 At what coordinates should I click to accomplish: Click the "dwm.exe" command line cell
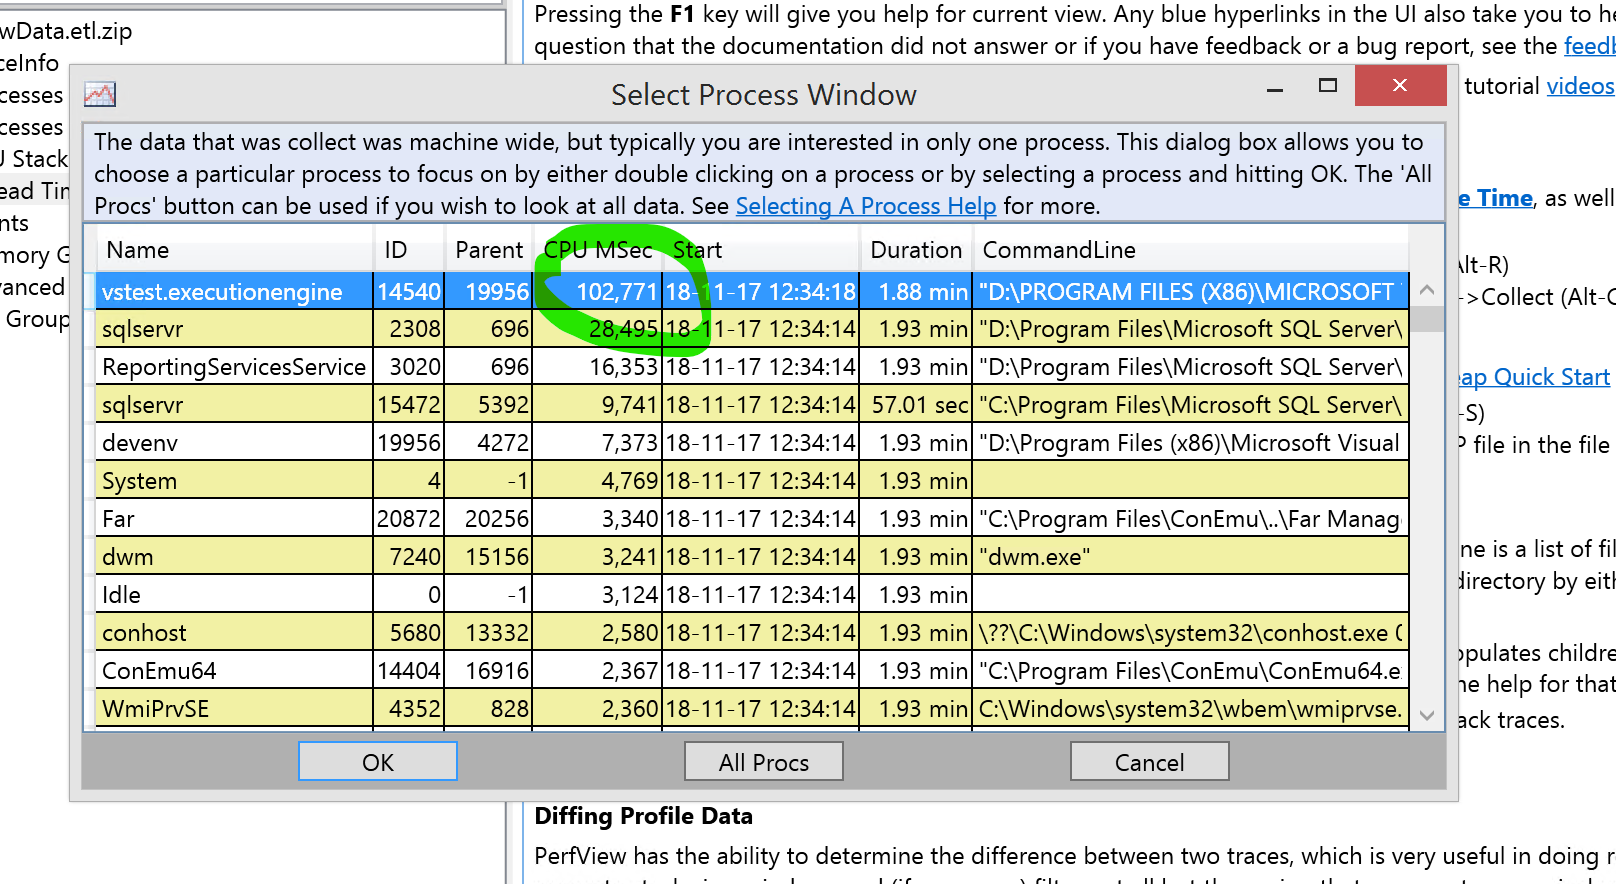coord(1190,557)
